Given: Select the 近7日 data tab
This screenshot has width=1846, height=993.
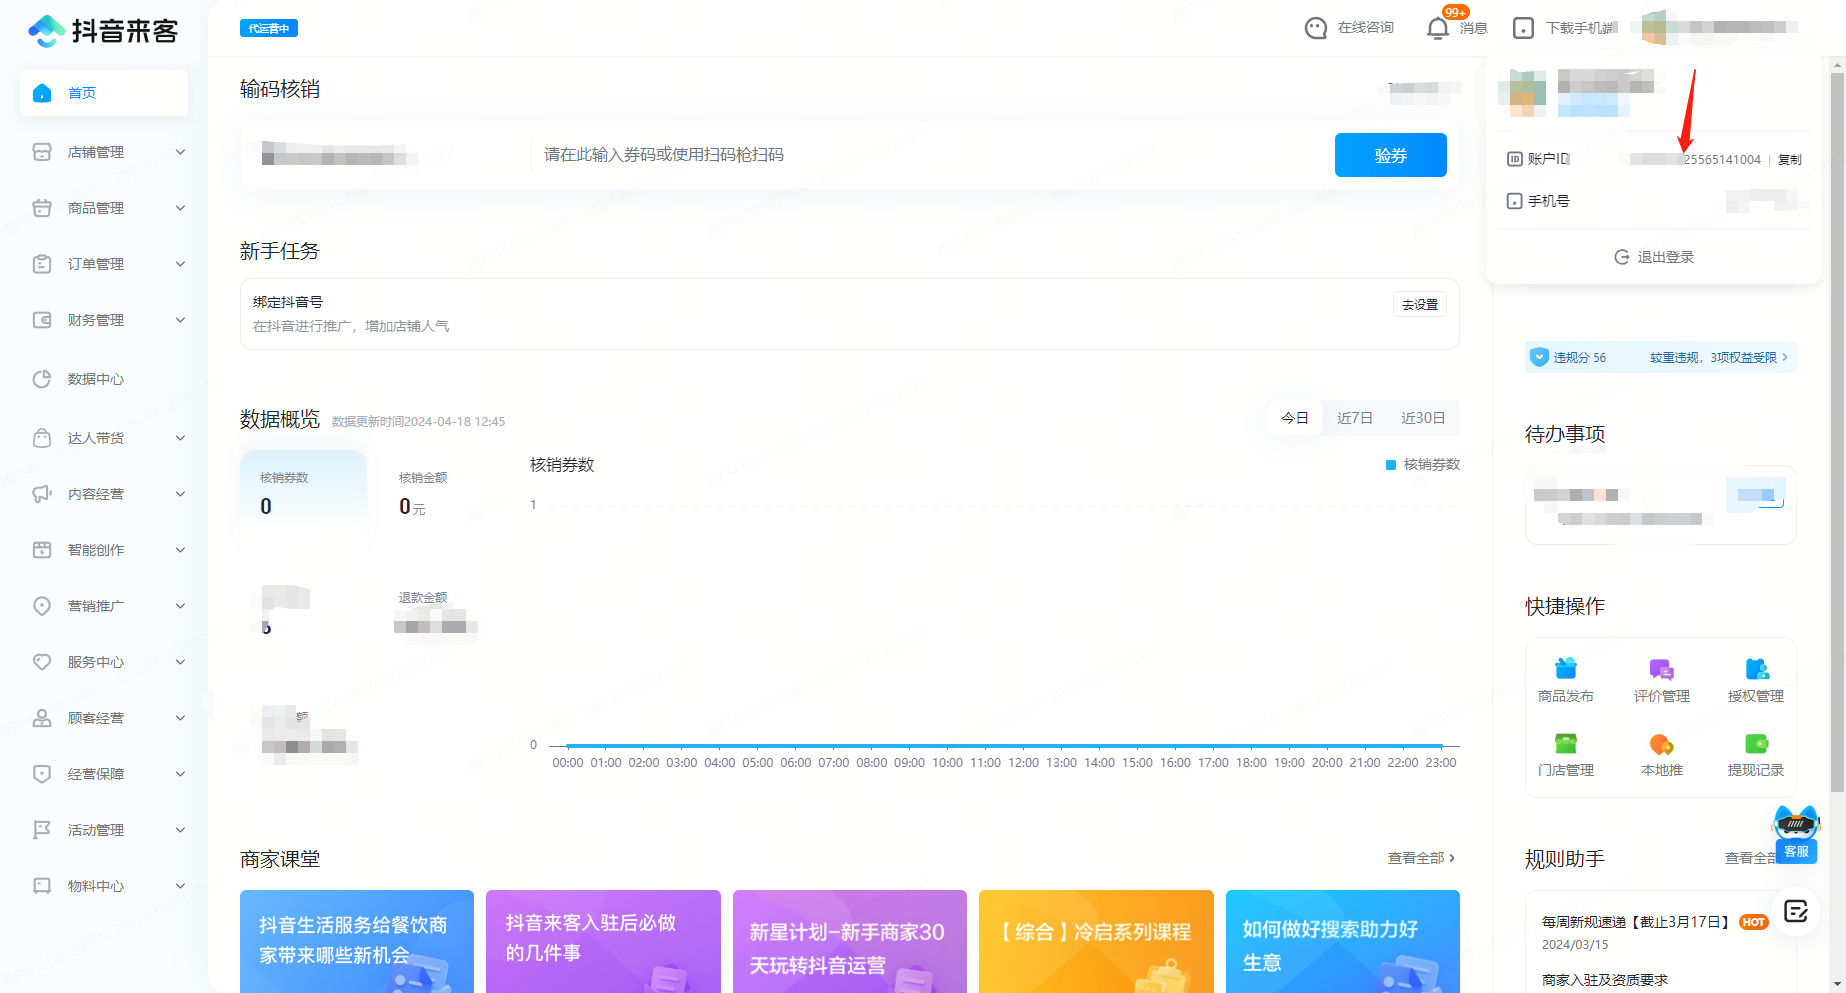Looking at the screenshot, I should [1355, 418].
